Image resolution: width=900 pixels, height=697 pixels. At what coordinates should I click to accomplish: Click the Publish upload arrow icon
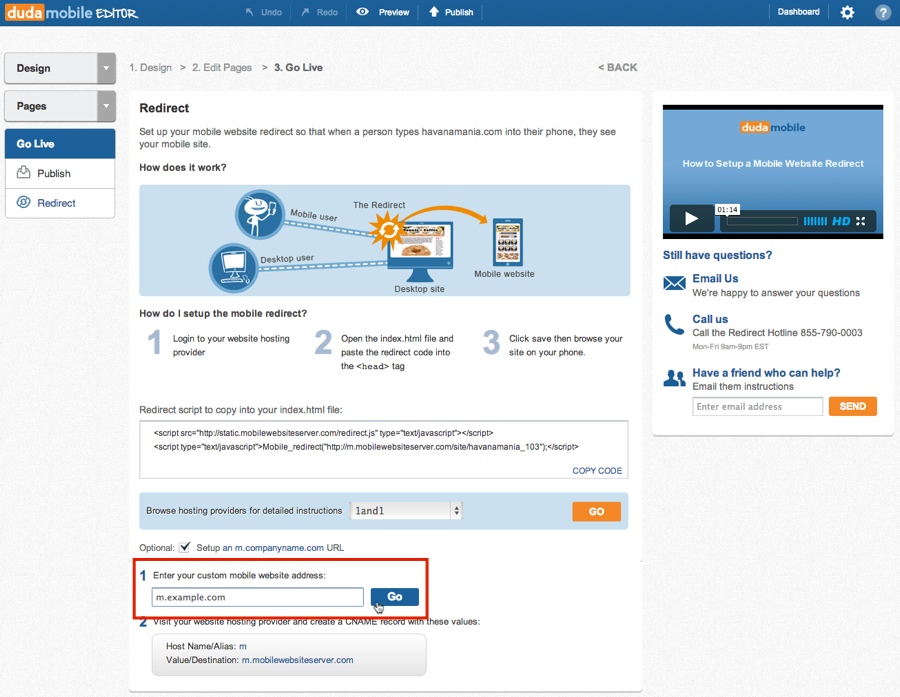(x=434, y=11)
